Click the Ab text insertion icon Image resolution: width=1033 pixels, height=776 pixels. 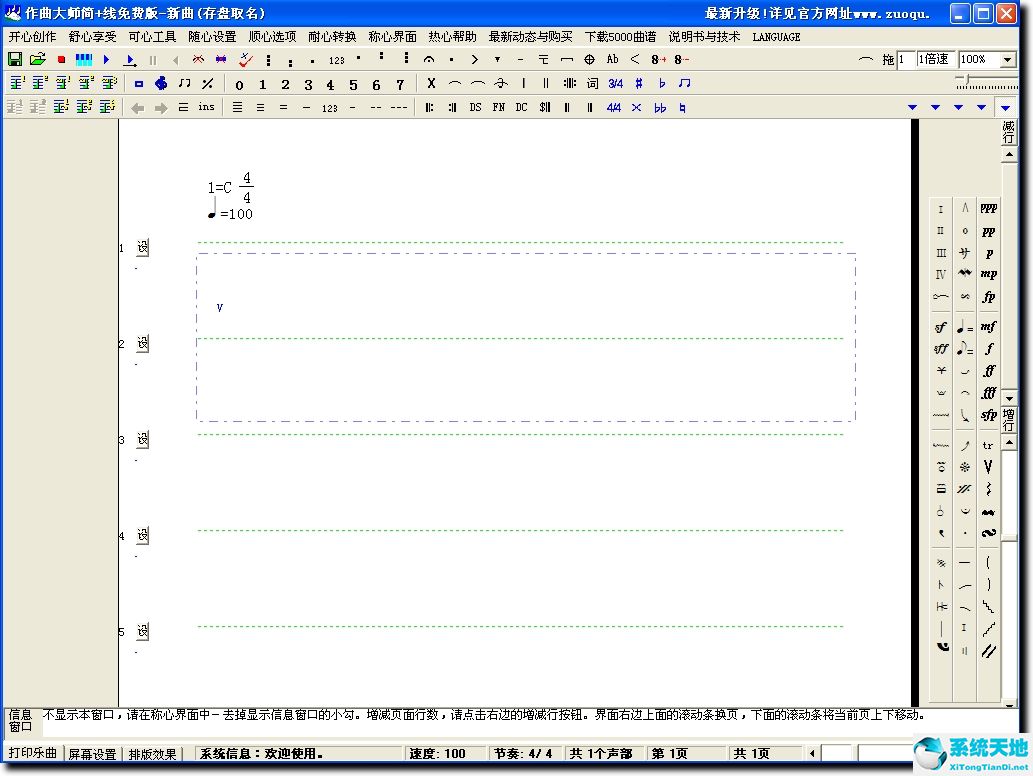612,59
